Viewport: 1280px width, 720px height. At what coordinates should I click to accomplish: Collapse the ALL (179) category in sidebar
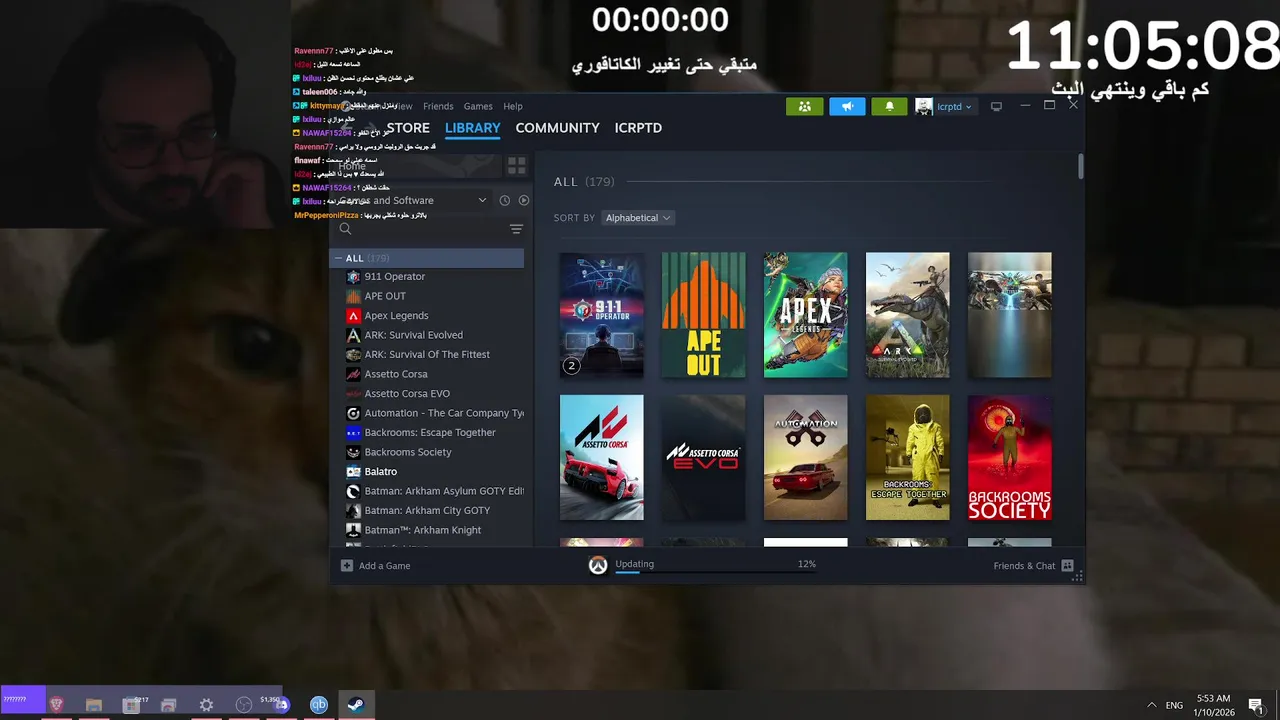[x=338, y=258]
